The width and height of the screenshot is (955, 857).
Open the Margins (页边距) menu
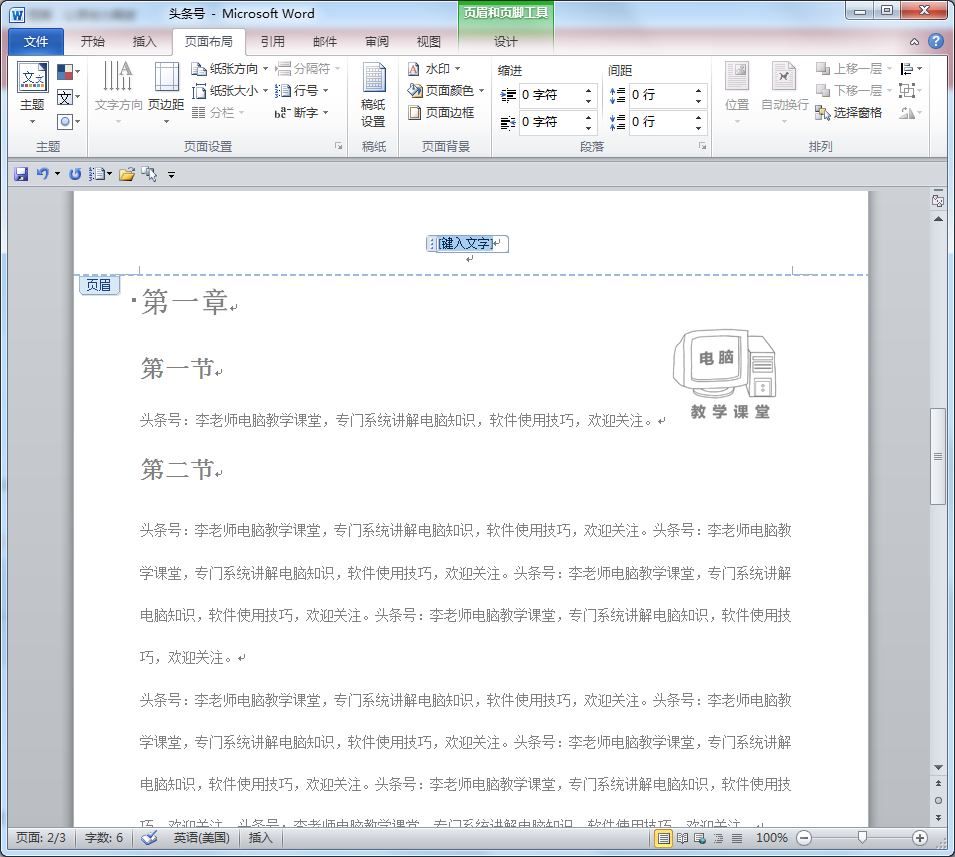166,91
